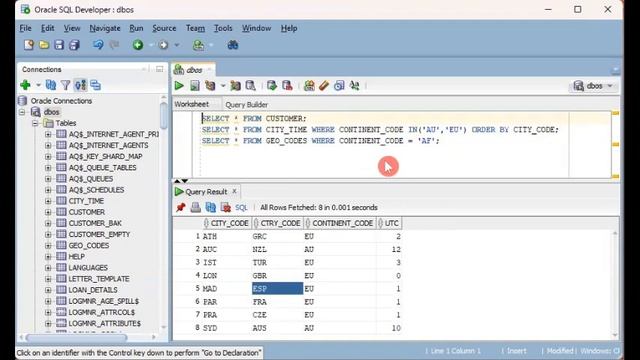Click the red delete icon in result toolbar

coord(226,207)
